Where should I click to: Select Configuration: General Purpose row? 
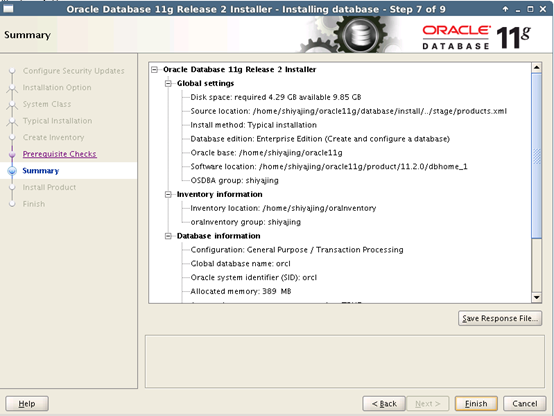[297, 250]
